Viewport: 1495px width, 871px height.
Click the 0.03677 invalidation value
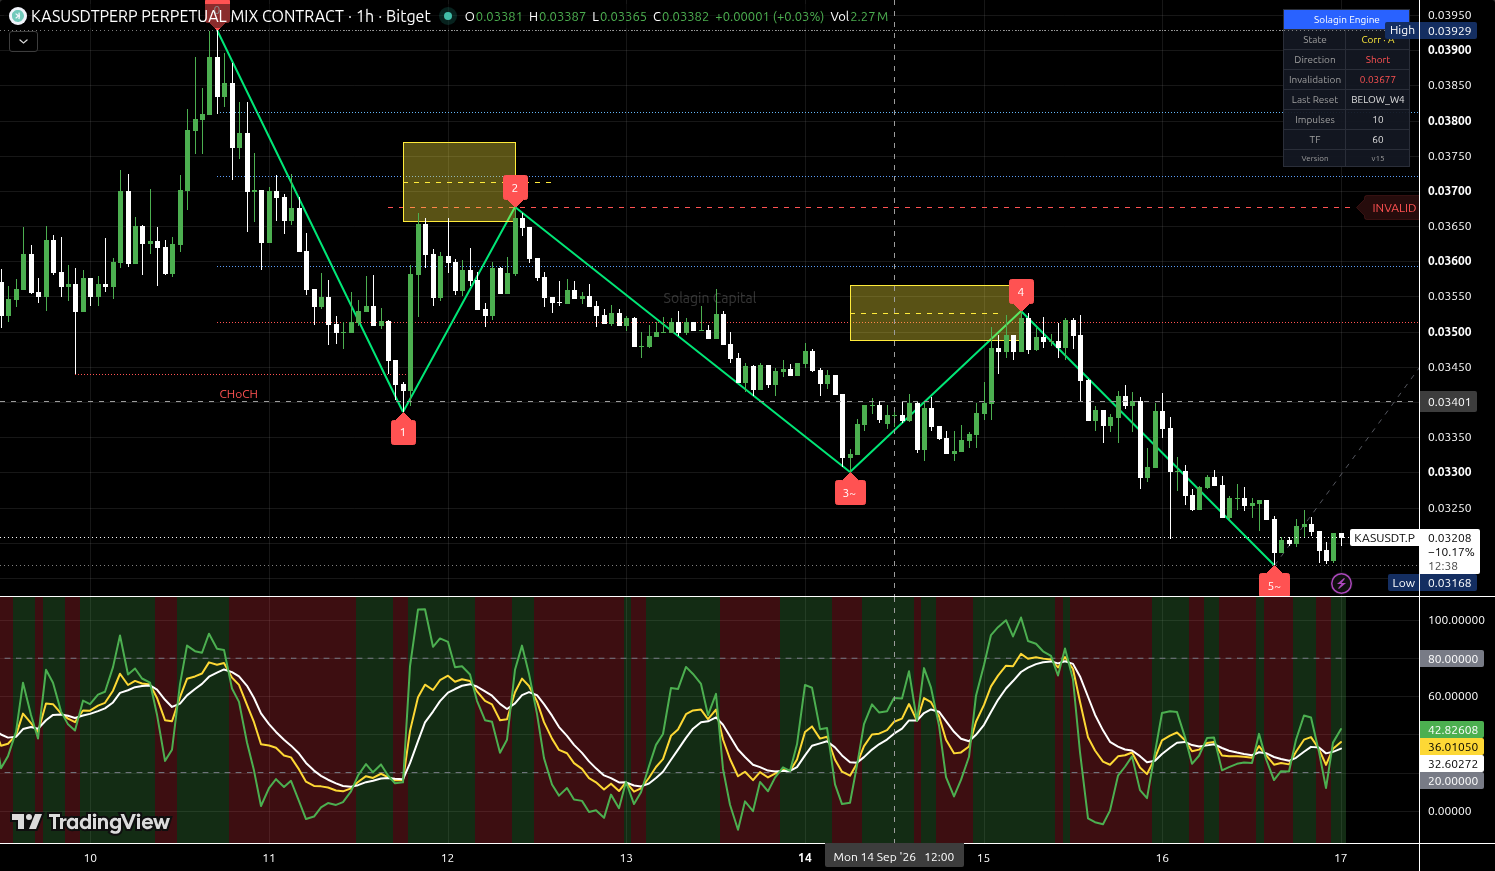click(x=1377, y=80)
